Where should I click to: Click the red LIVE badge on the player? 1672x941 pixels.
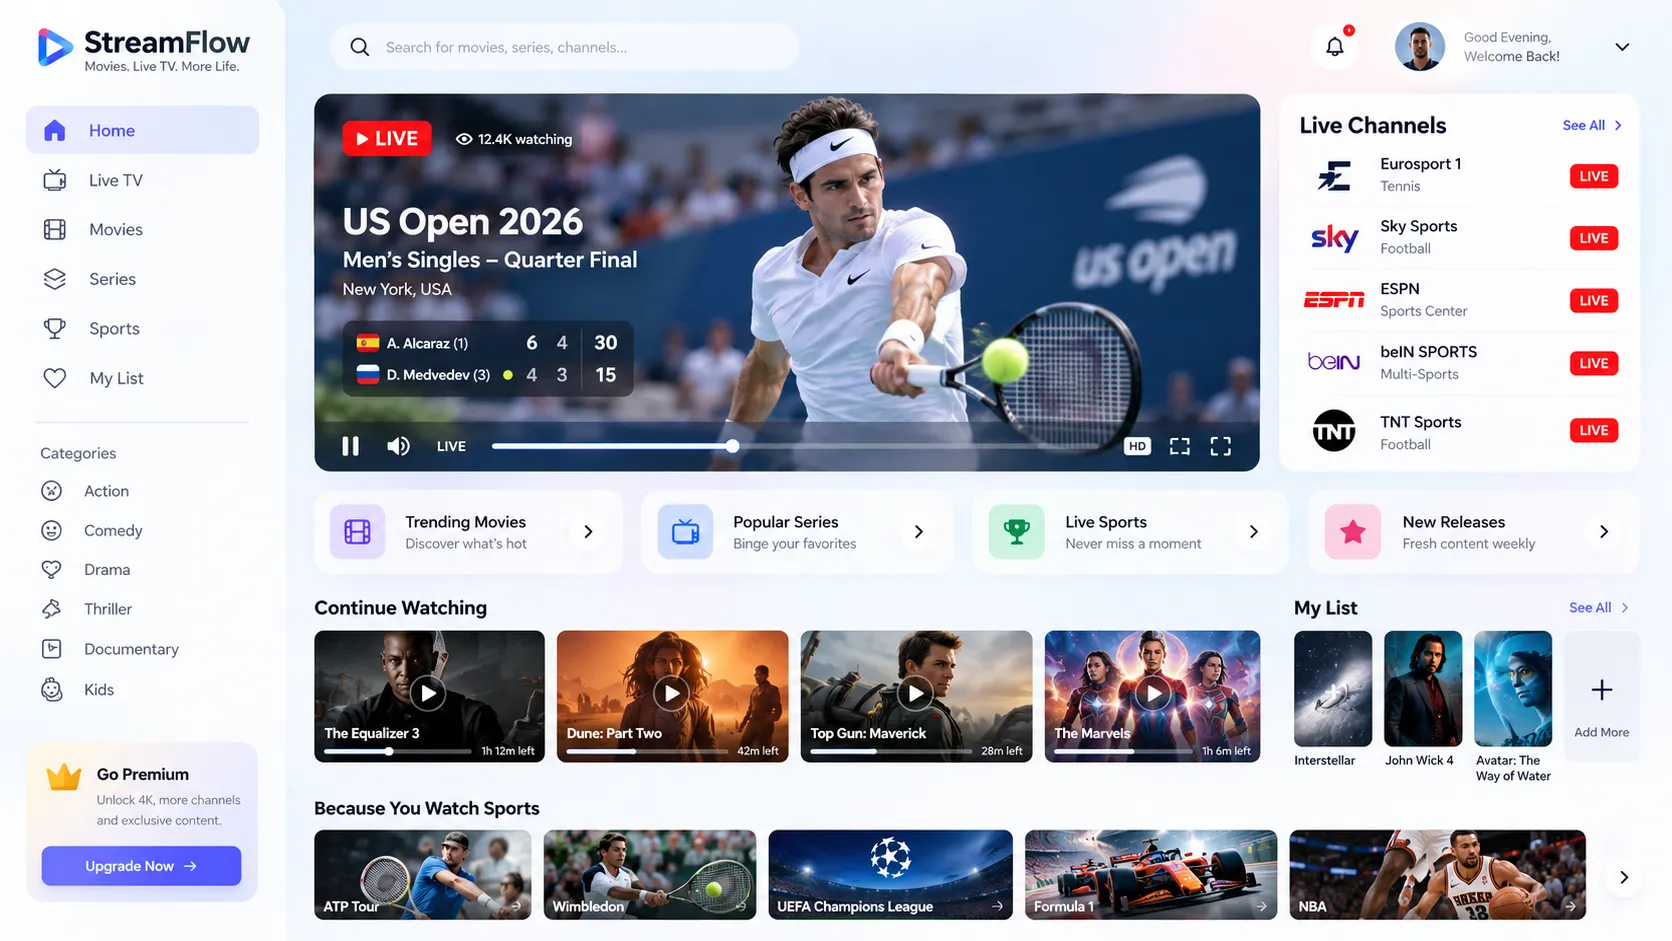[x=387, y=138]
